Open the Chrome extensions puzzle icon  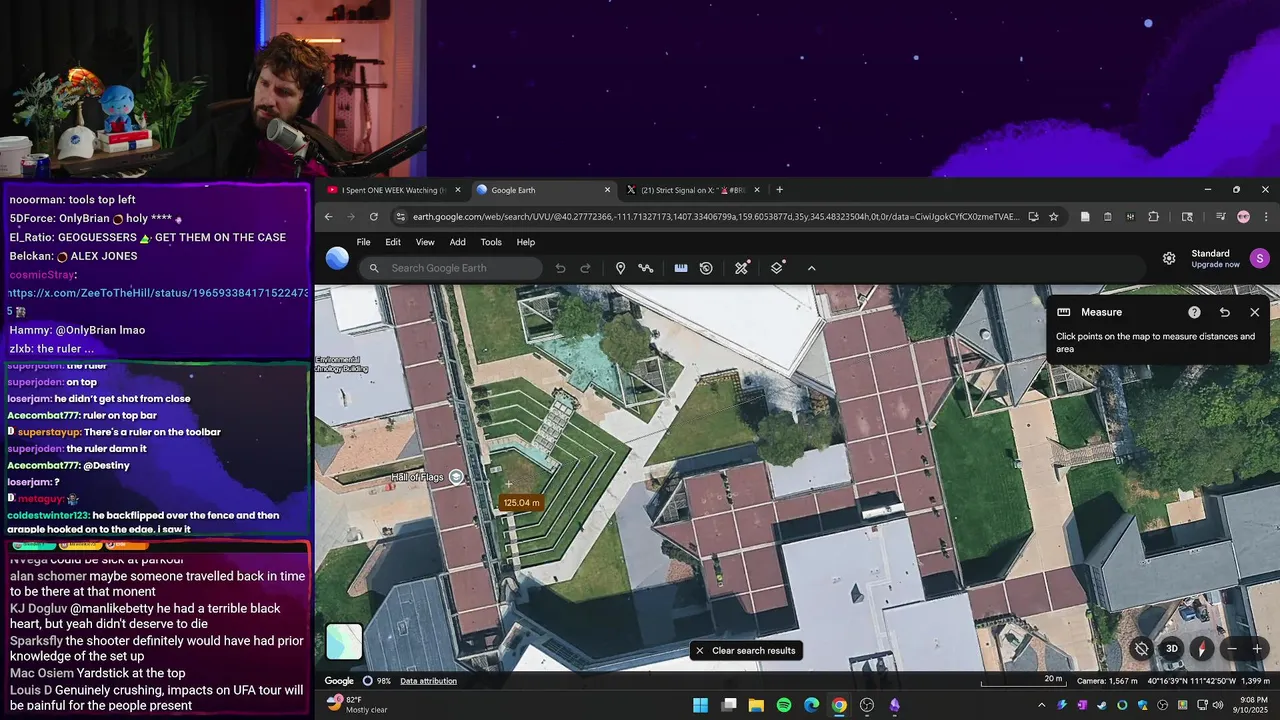[1153, 216]
